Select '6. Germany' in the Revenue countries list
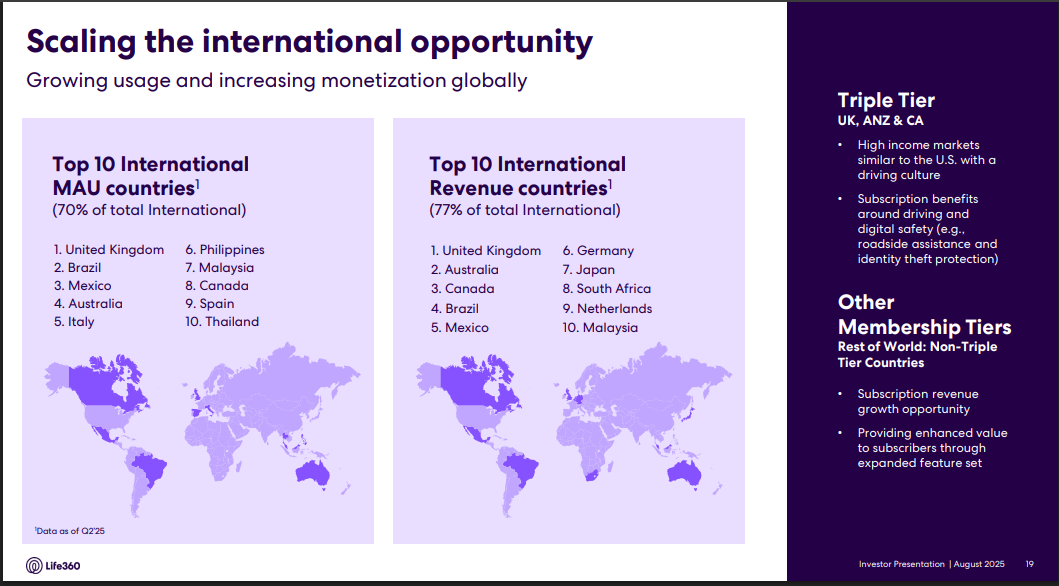1059x586 pixels. tap(598, 251)
